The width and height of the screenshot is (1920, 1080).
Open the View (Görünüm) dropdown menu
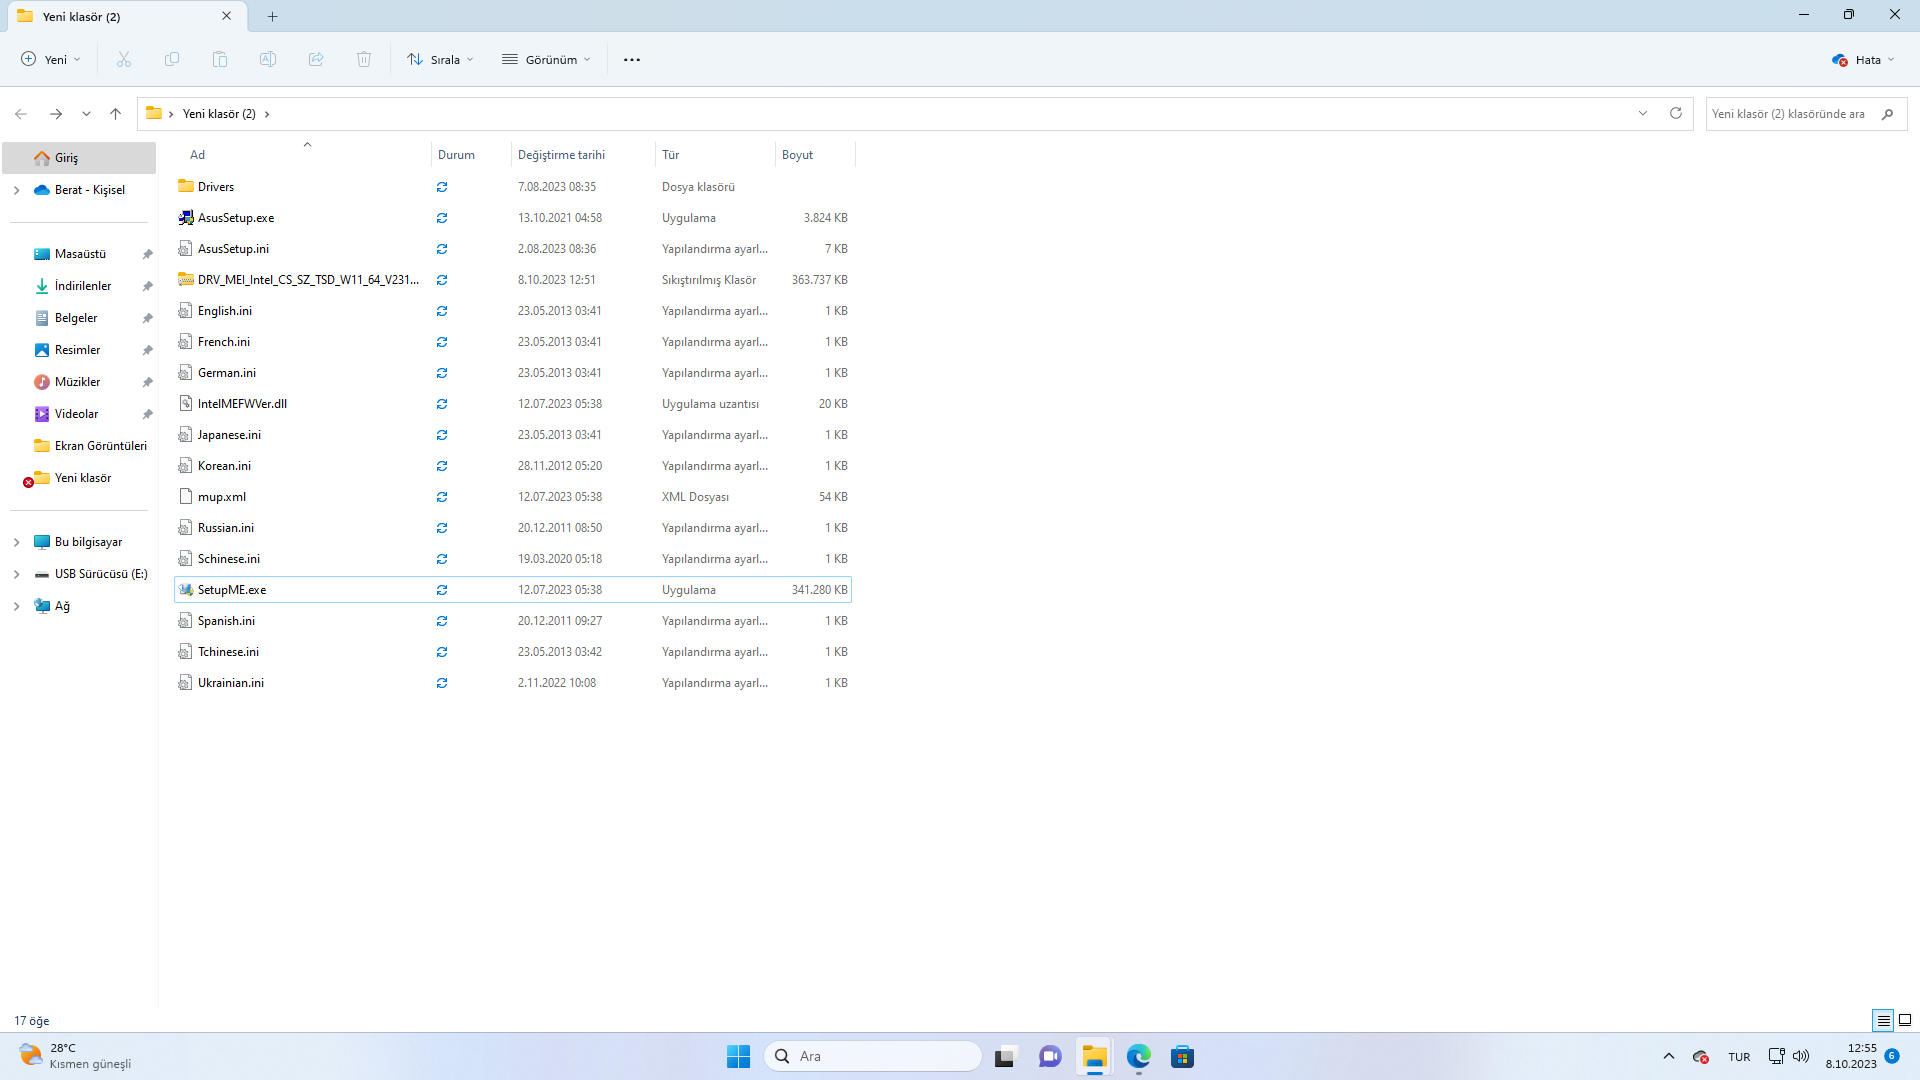tap(545, 59)
